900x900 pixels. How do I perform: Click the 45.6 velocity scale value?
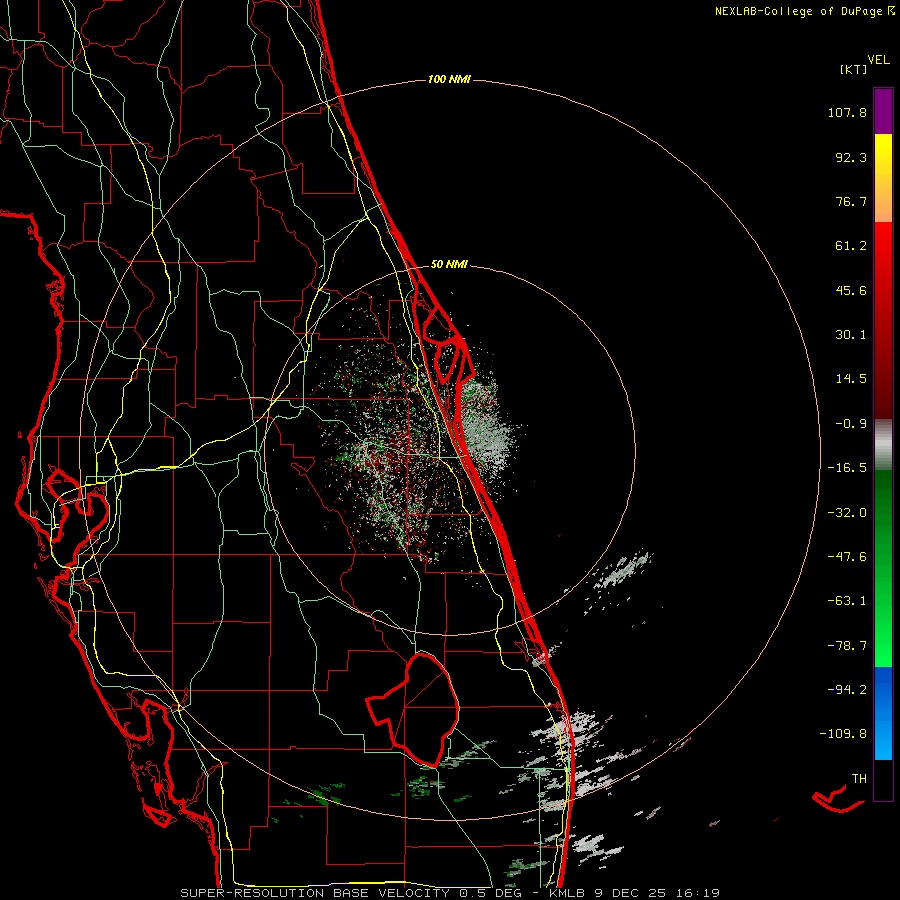(851, 290)
